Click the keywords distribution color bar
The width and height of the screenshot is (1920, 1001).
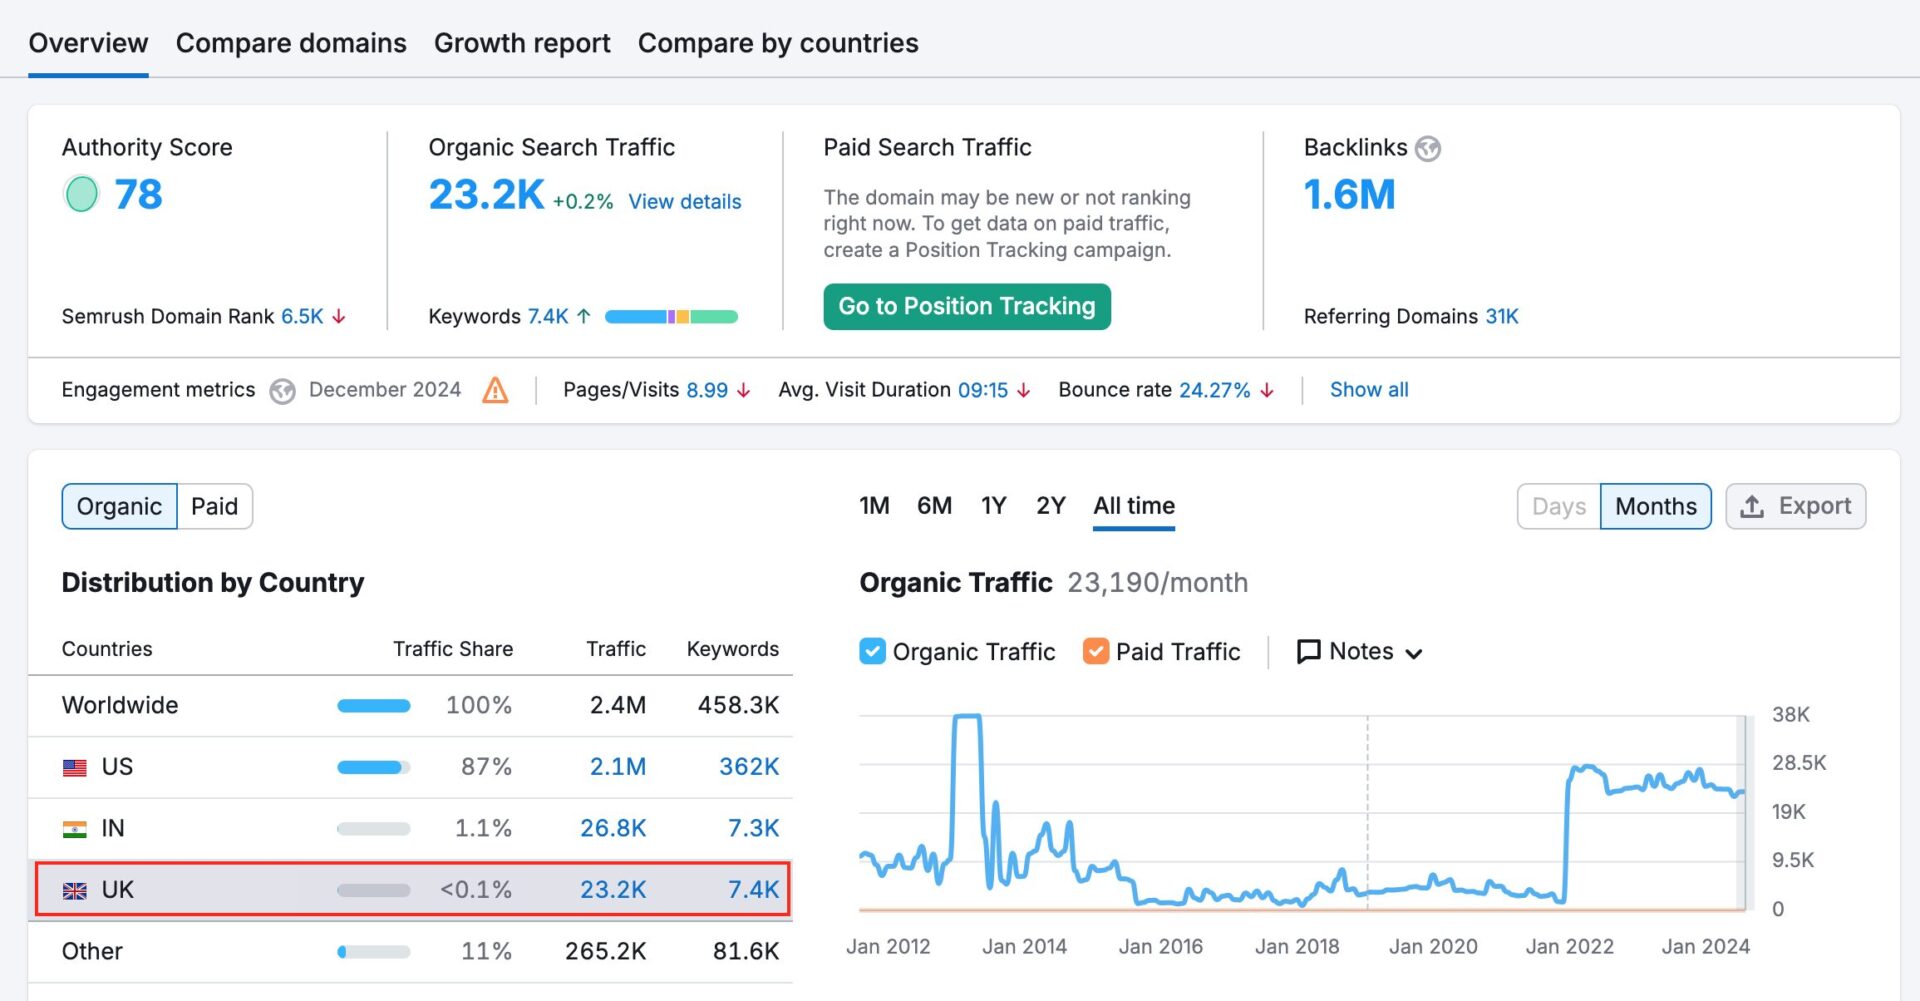[671, 317]
